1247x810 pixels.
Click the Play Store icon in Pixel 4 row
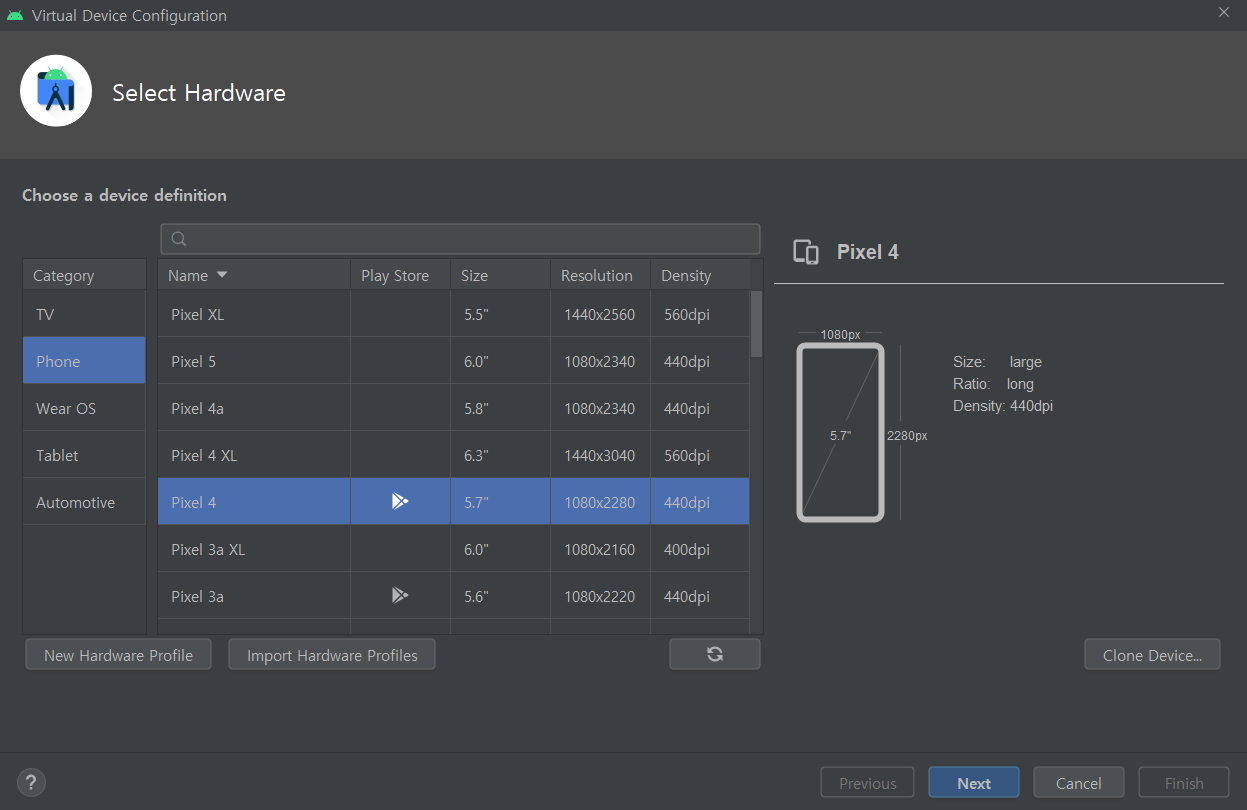coord(399,501)
